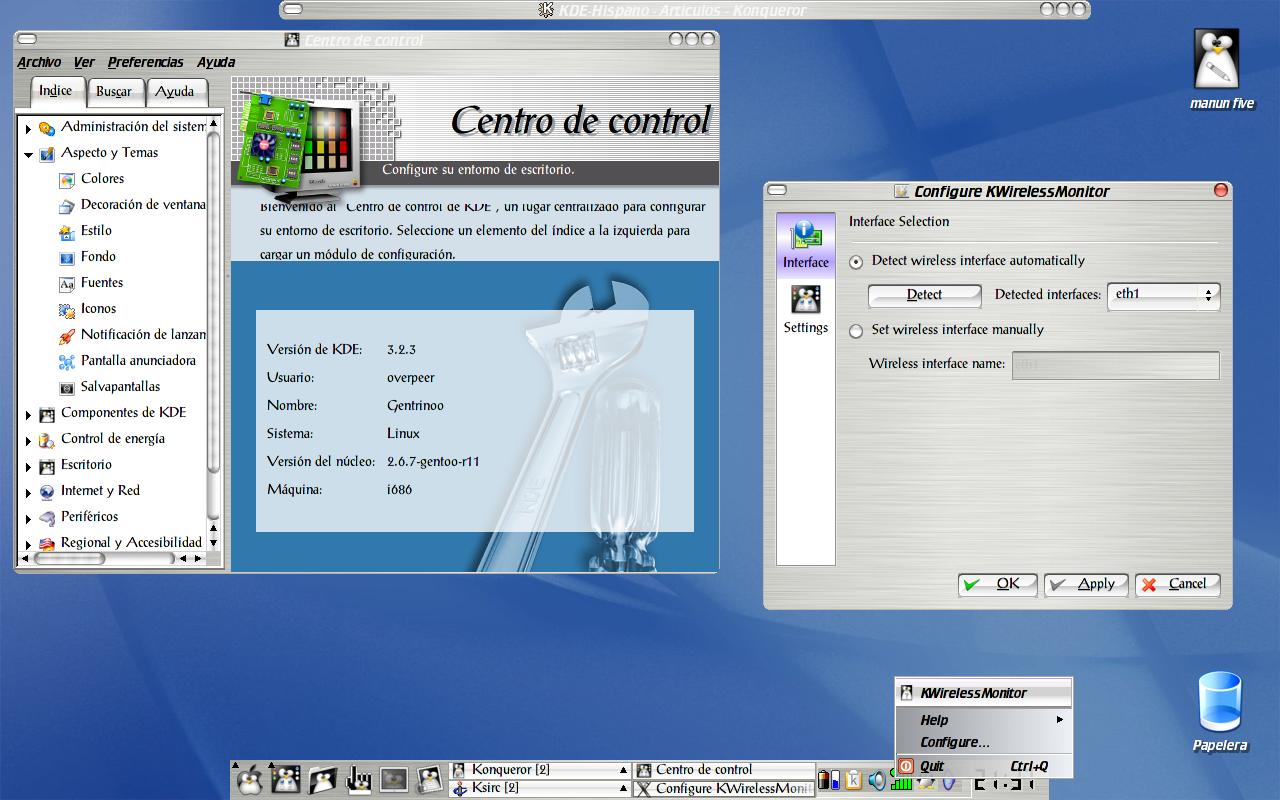Click the Notificación de lanzamiento rocket icon
The width and height of the screenshot is (1280, 800).
click(x=66, y=336)
